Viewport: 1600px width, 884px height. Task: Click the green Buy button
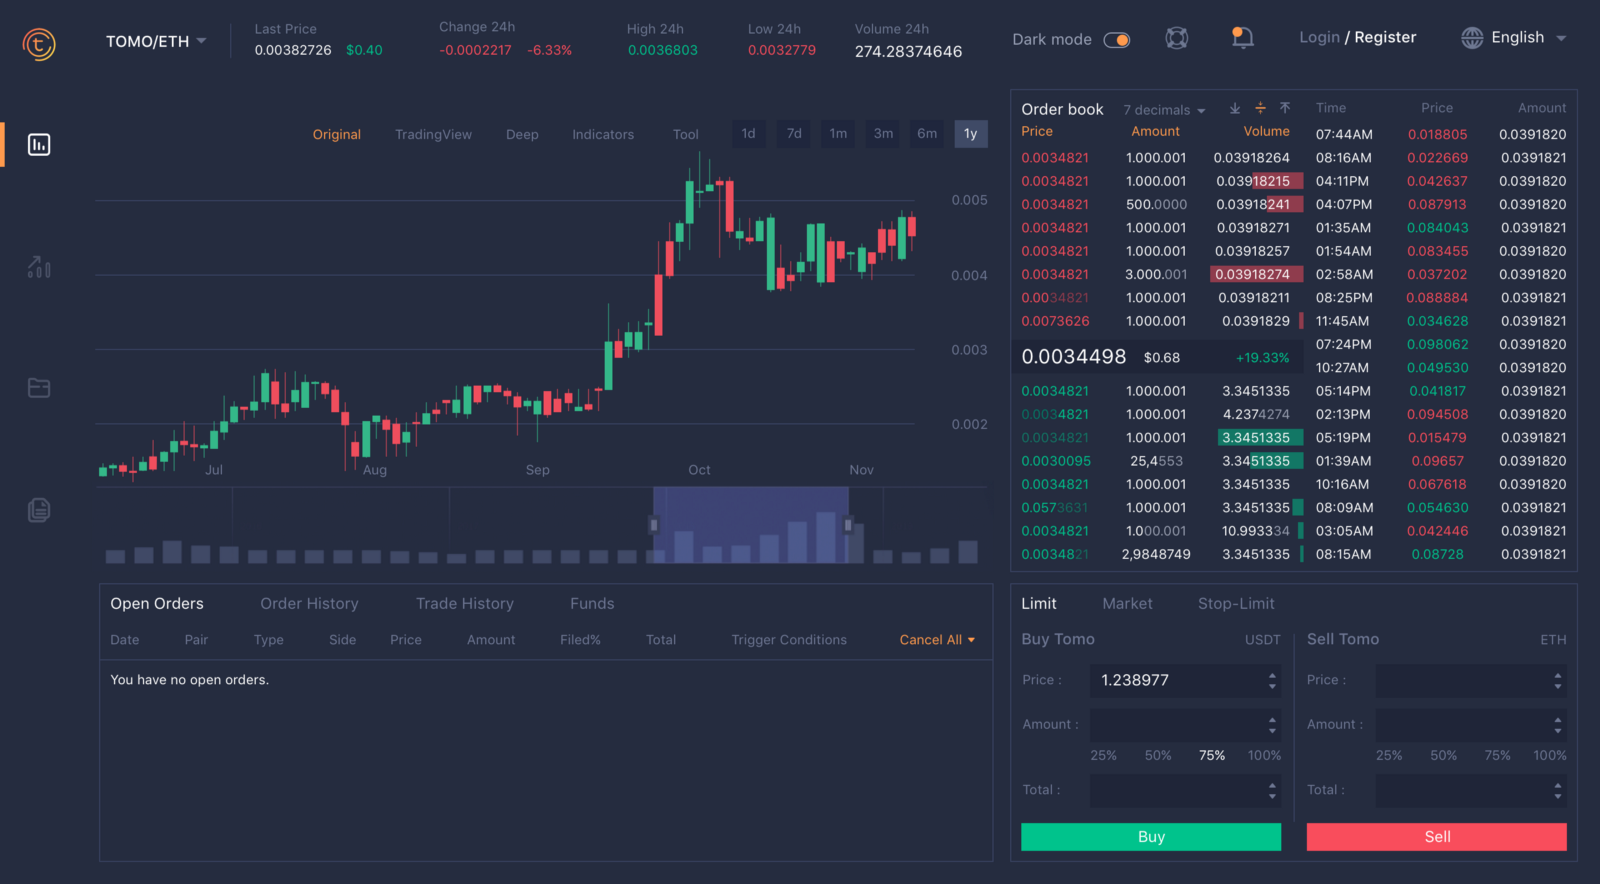[1151, 837]
